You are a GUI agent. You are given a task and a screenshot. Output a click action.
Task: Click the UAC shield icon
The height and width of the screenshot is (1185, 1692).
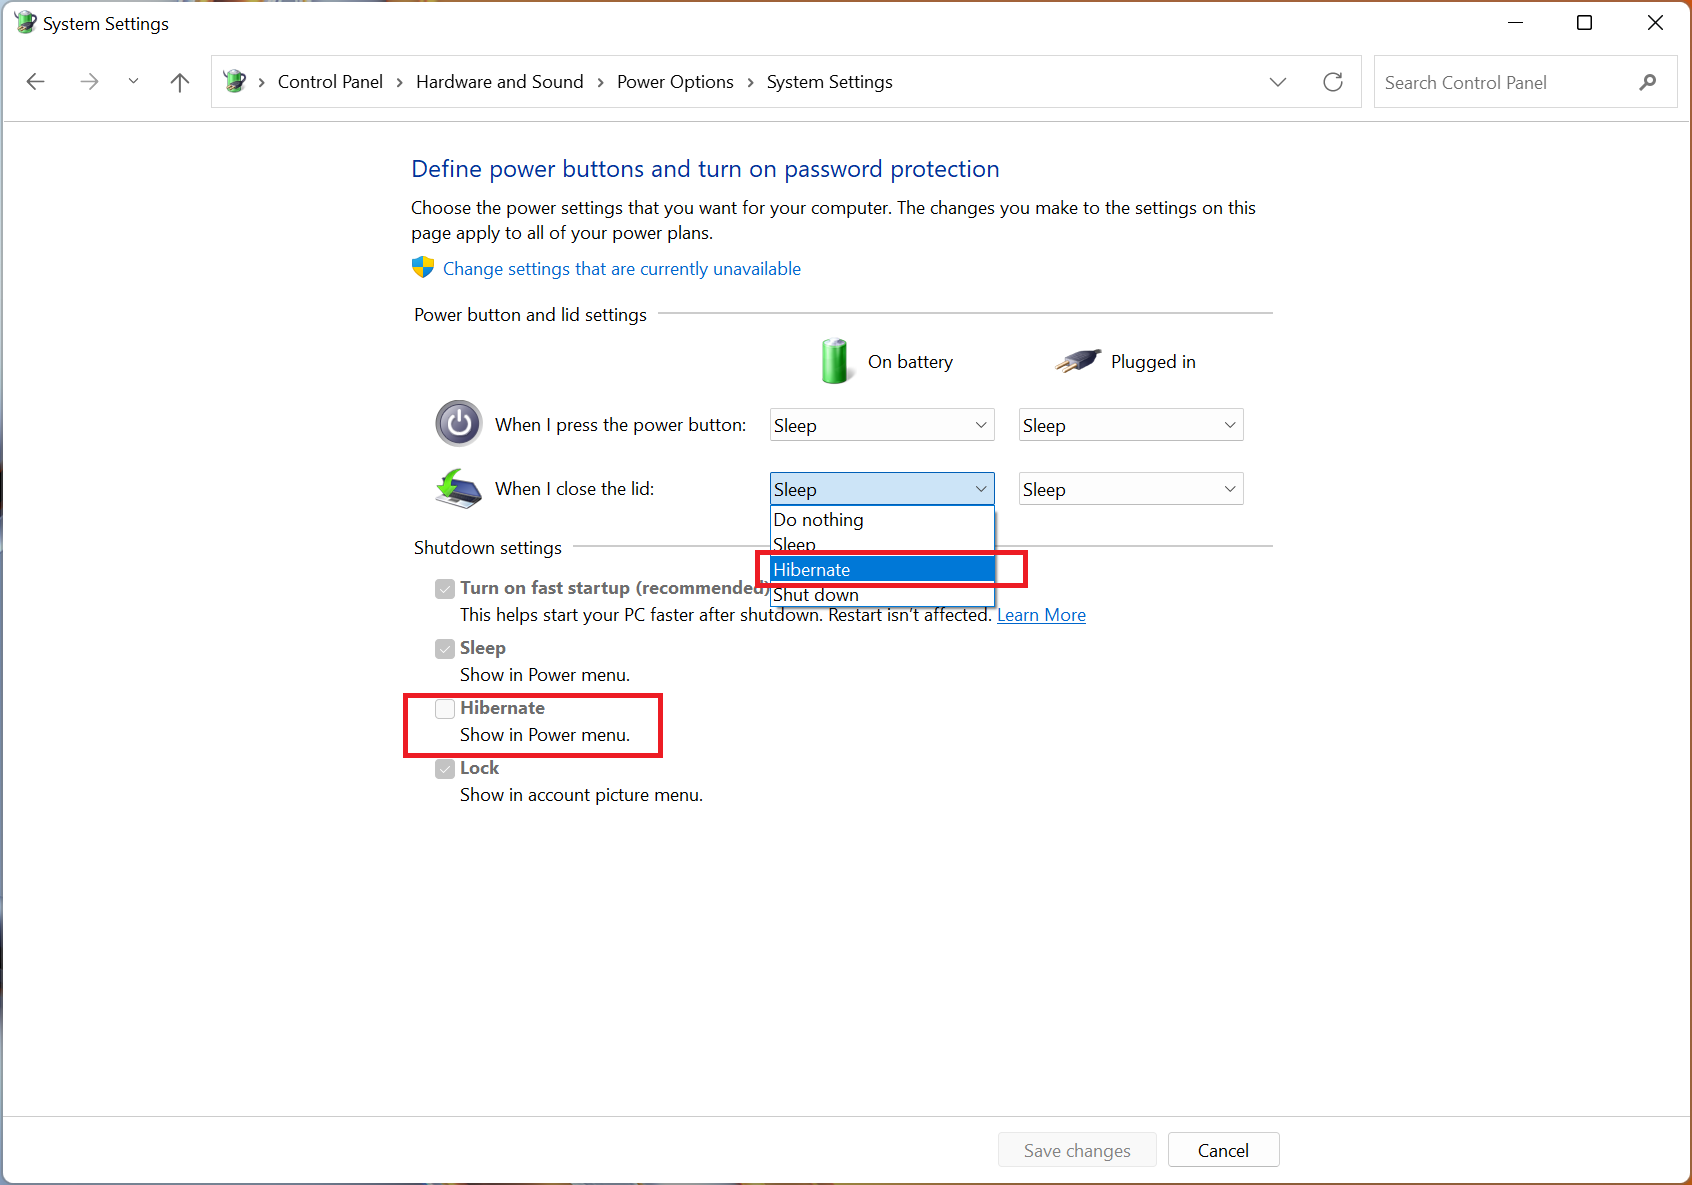point(423,268)
